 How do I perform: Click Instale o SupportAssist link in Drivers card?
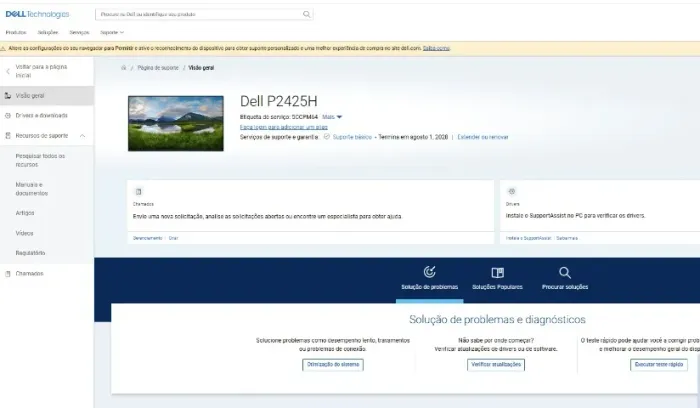point(529,238)
